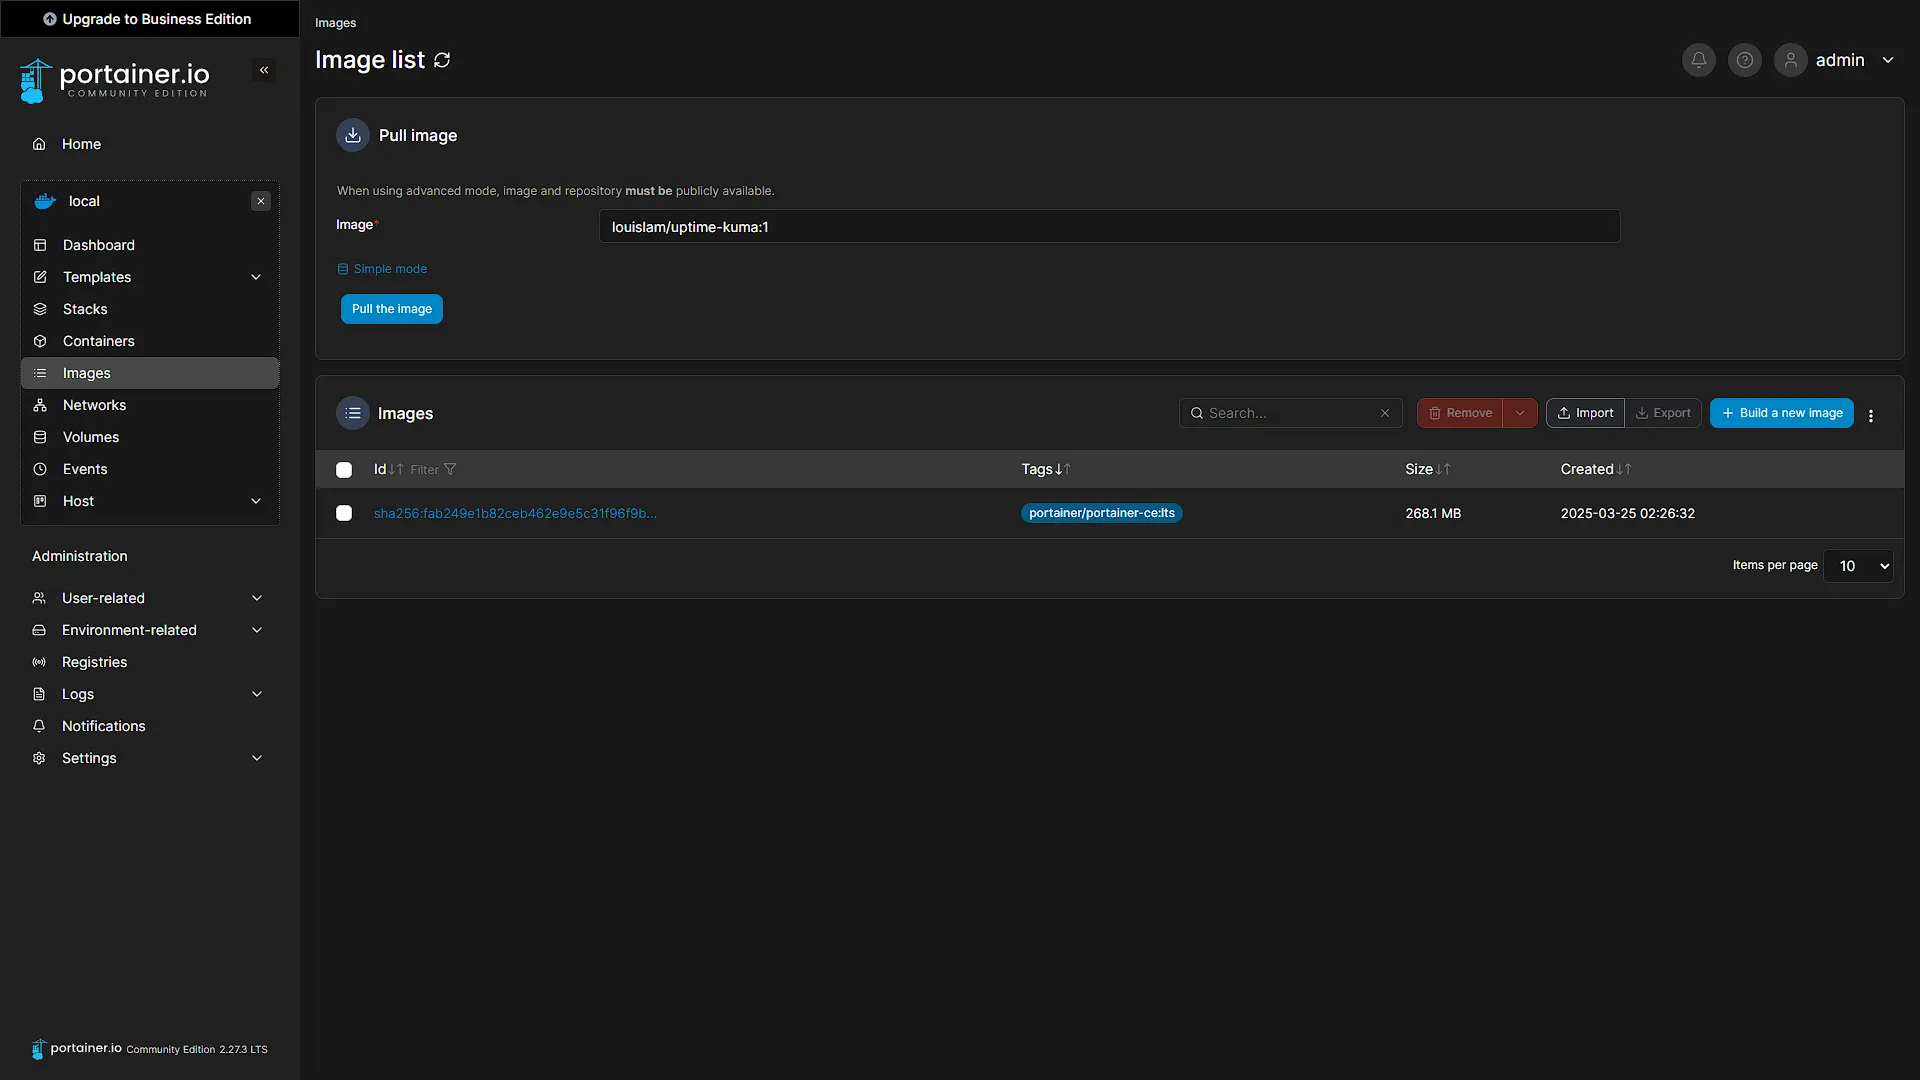Sort the images by Id

pyautogui.click(x=388, y=469)
